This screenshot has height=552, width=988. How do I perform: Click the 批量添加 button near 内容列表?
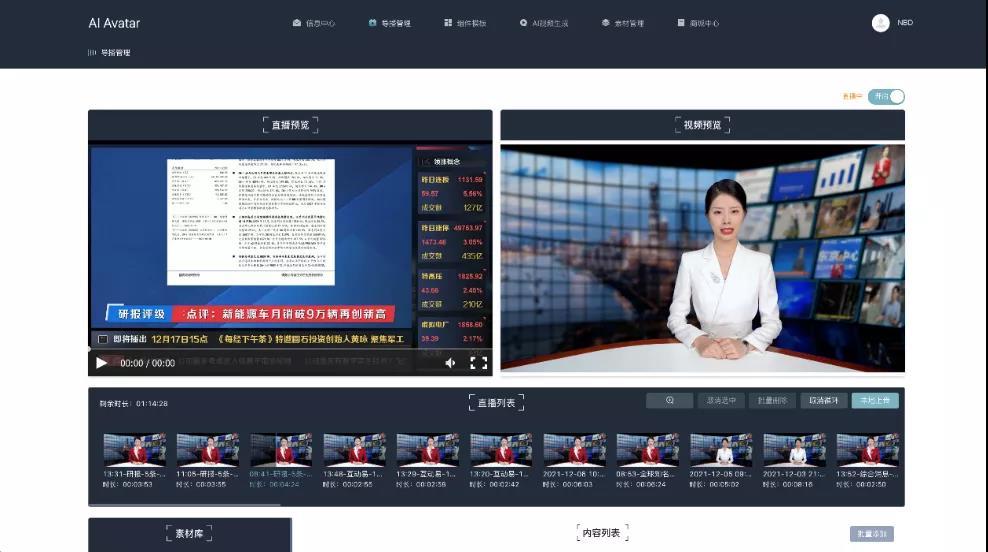coord(872,534)
